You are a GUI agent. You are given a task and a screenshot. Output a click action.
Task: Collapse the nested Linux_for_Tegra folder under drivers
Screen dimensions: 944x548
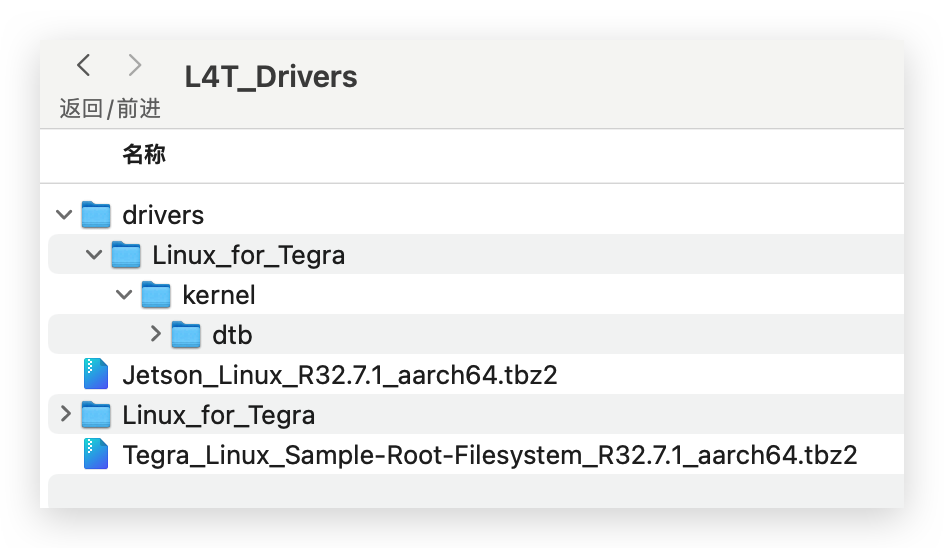click(x=94, y=255)
